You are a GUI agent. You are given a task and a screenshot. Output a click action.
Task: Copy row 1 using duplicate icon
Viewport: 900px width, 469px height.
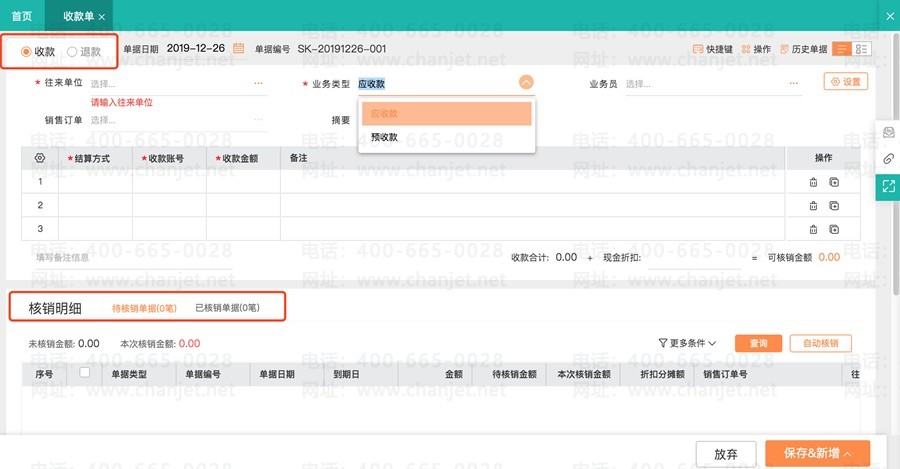[834, 182]
